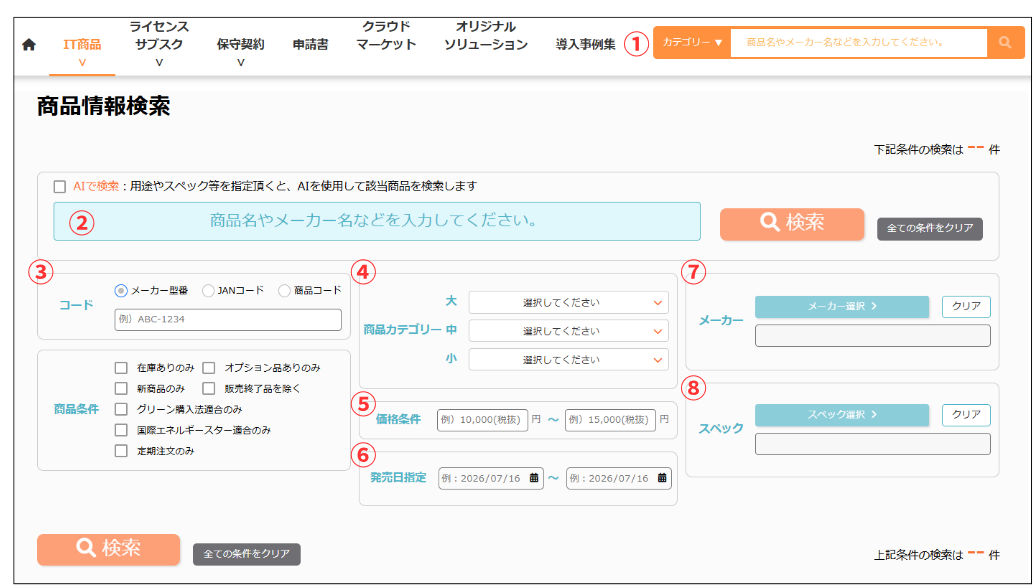Check 定期注文のみ
Image resolution: width=1033 pixels, height=585 pixels.
click(121, 451)
